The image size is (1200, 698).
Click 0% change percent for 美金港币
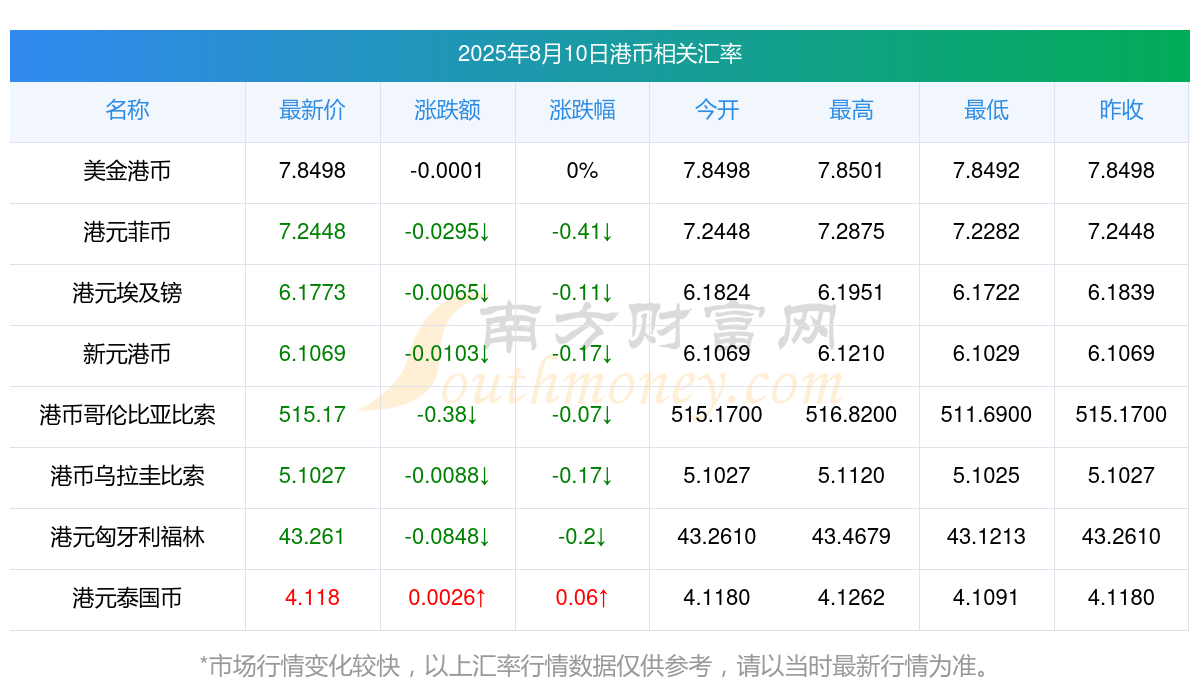[x=582, y=171]
